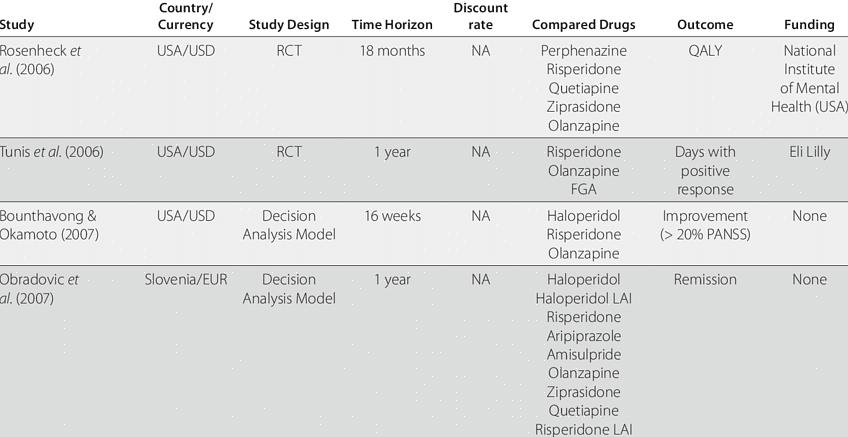848x437 pixels.
Task: Select the 16 weeks time horizon cell
Action: pos(392,216)
